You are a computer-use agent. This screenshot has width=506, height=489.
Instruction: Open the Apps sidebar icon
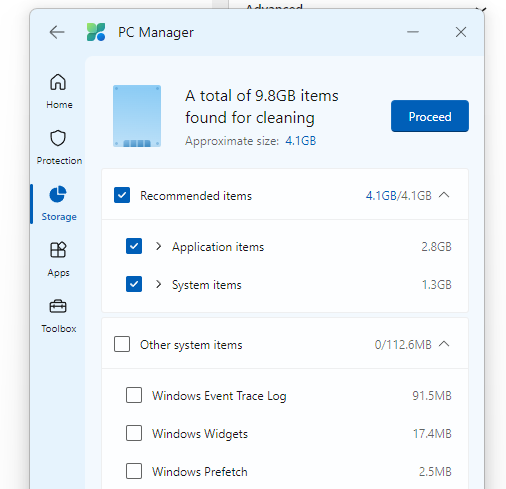(x=58, y=250)
